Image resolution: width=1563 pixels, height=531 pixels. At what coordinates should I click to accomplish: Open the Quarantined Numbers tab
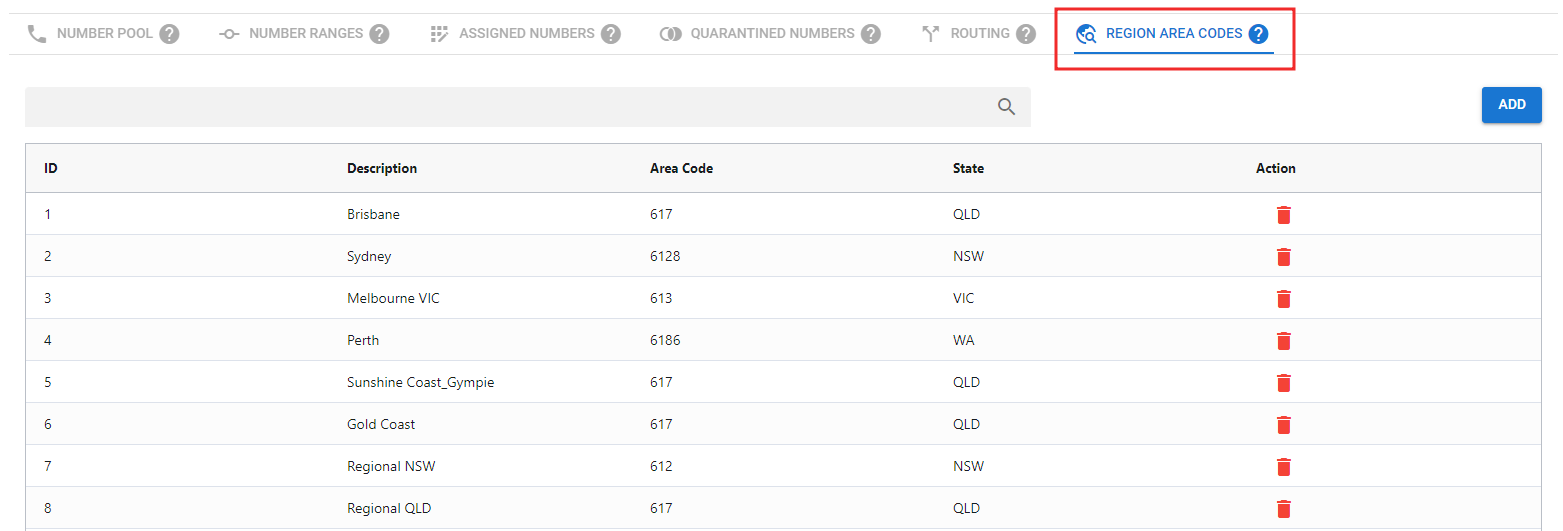click(772, 34)
